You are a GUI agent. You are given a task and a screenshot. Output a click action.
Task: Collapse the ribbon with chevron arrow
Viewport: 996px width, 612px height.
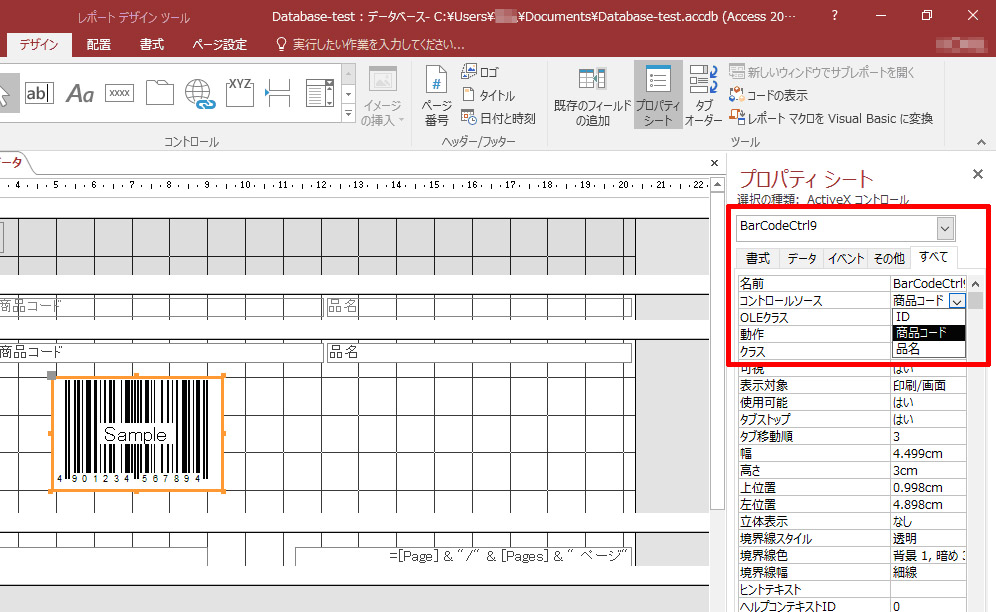point(981,142)
